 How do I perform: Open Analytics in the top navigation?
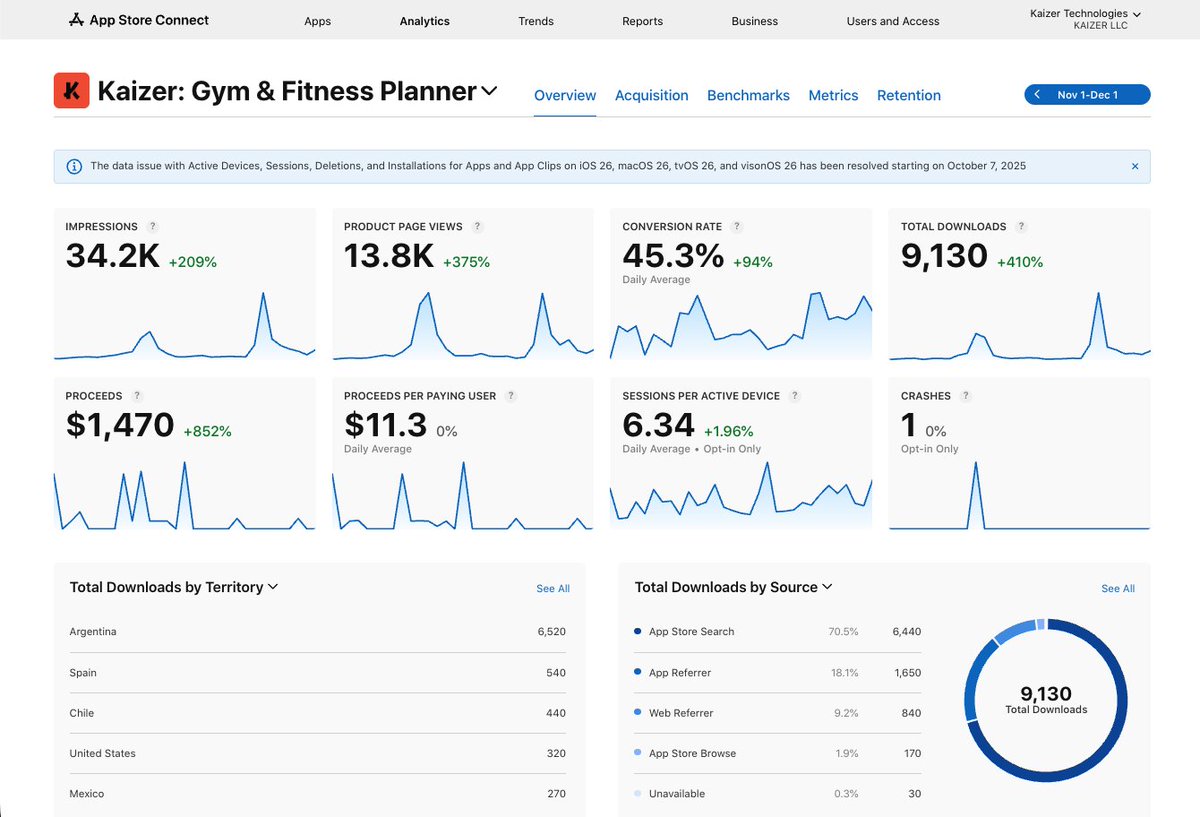tap(425, 21)
